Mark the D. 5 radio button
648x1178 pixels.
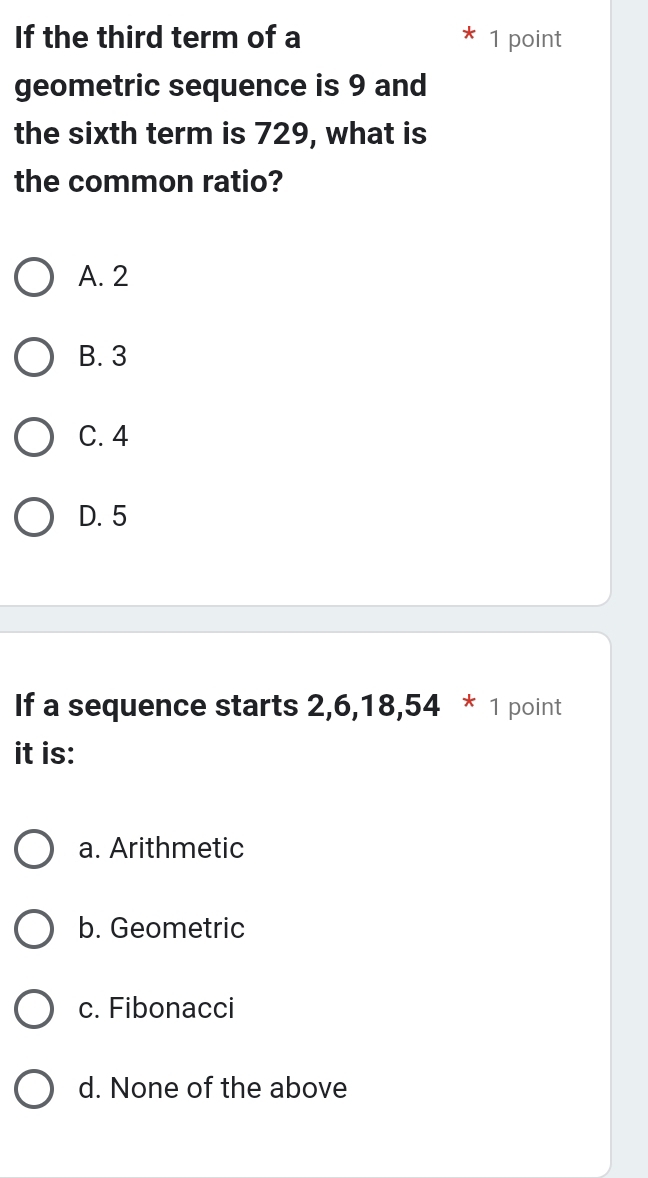35,518
